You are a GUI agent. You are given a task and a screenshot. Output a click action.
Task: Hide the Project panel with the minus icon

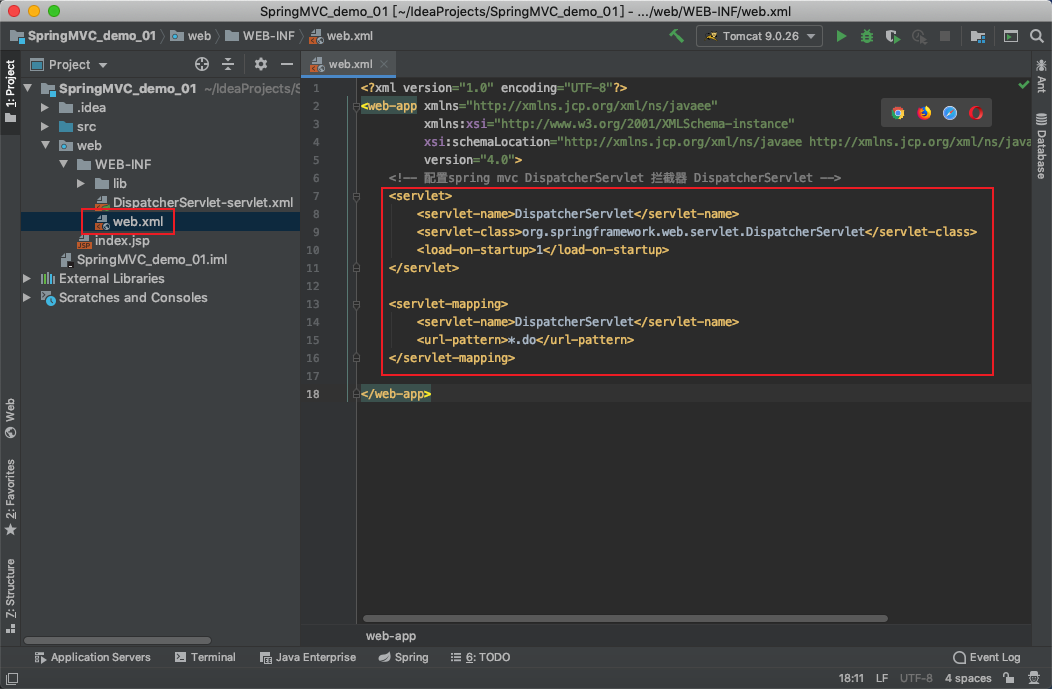(x=286, y=64)
